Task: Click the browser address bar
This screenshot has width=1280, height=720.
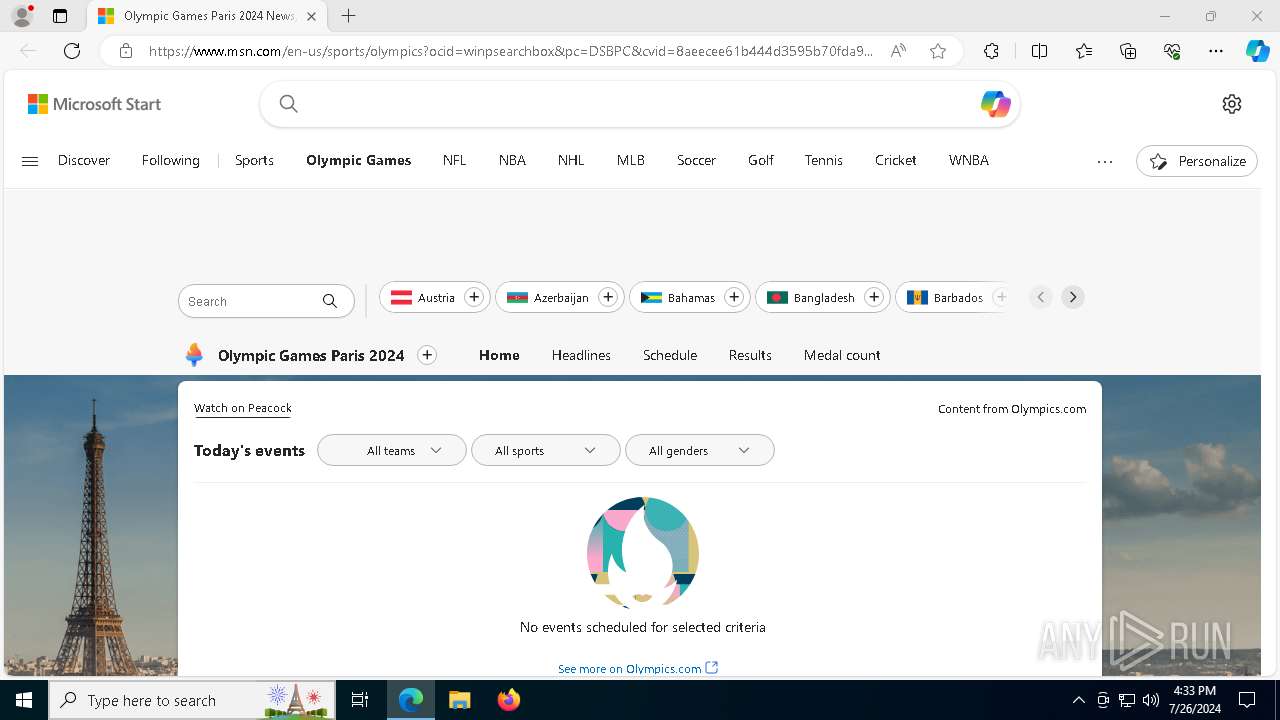Action: click(x=510, y=51)
